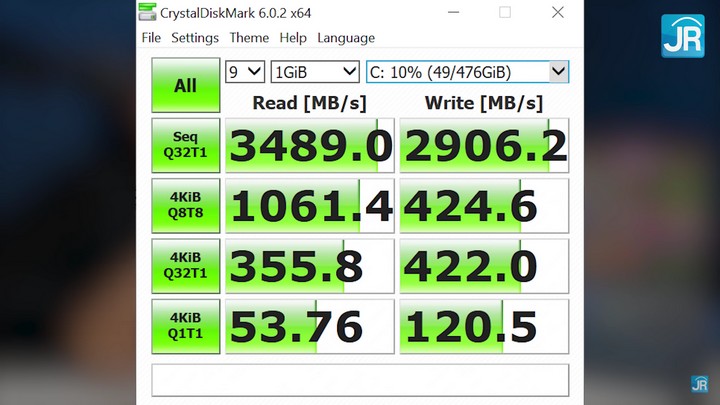This screenshot has height=405, width=720.
Task: Click the Write [MB/s] column header
Action: tap(484, 103)
